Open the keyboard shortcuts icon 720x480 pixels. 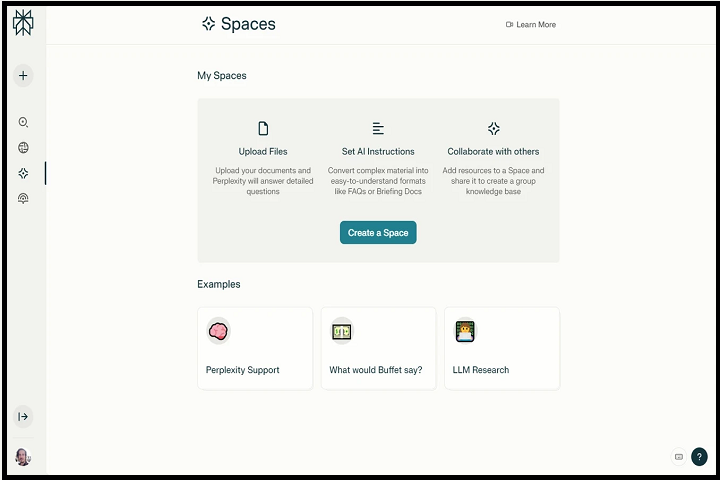(679, 457)
